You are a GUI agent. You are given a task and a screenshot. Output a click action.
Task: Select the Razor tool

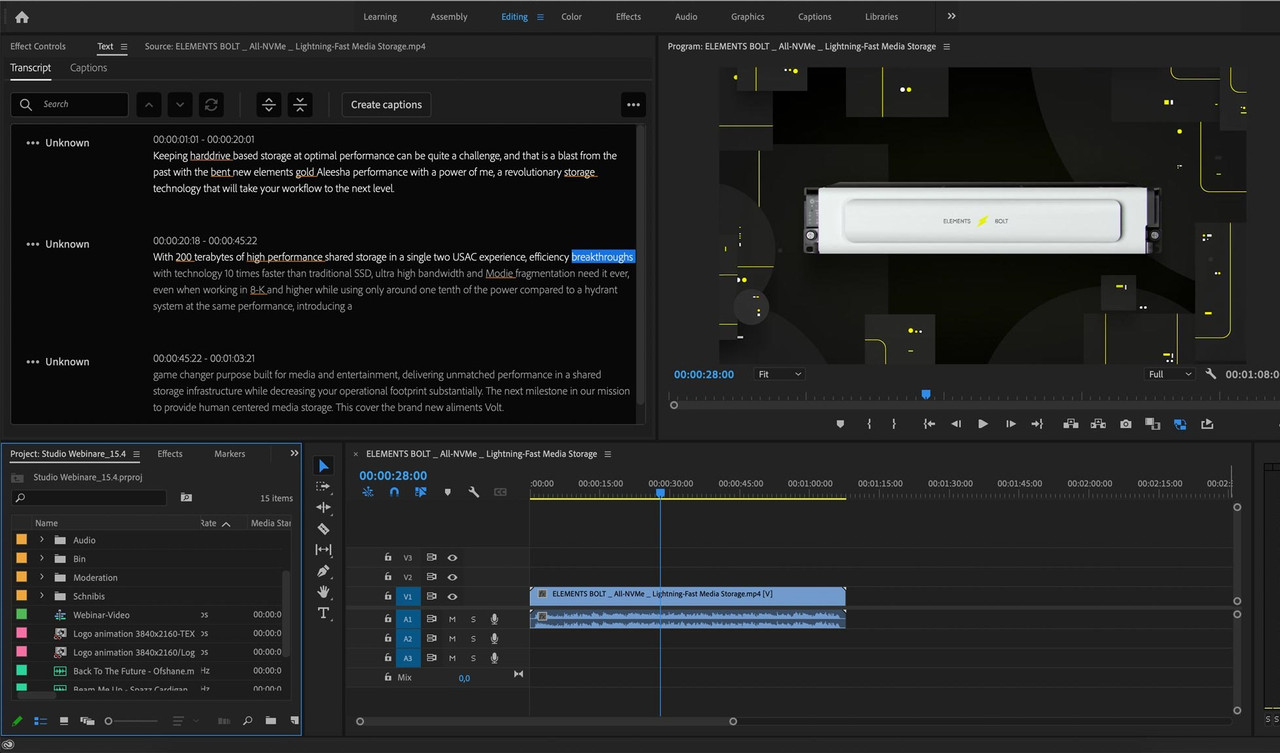click(x=323, y=528)
